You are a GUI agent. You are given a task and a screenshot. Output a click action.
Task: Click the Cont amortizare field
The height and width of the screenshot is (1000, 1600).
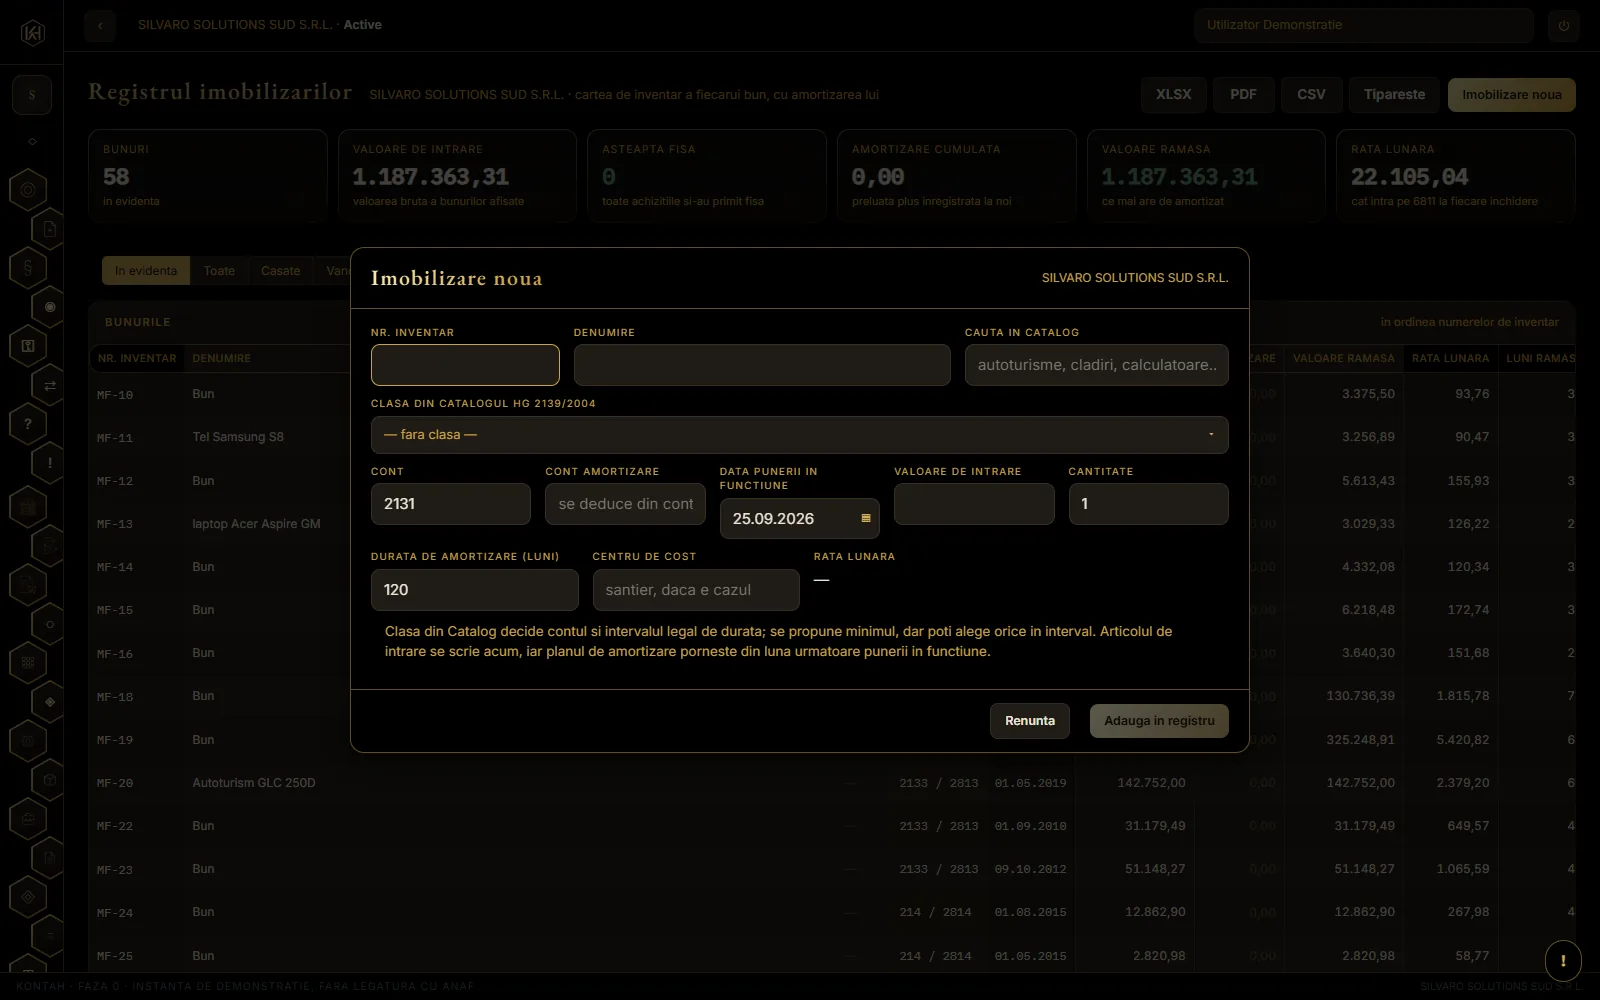[626, 504]
